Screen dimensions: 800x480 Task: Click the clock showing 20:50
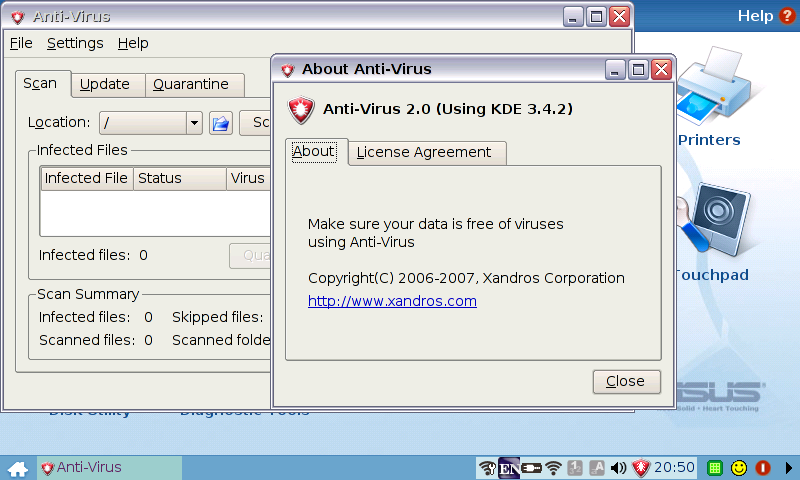tap(674, 467)
